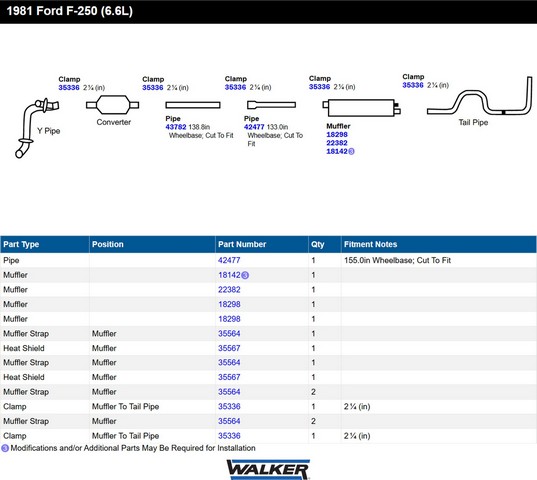The width and height of the screenshot is (537, 480).
Task: Click the footnote icon beside 18142 in table
Action: point(245,275)
